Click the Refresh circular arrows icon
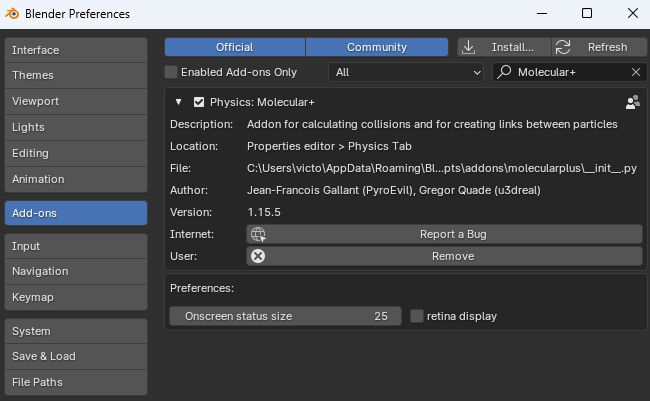This screenshot has height=401, width=650. (563, 47)
